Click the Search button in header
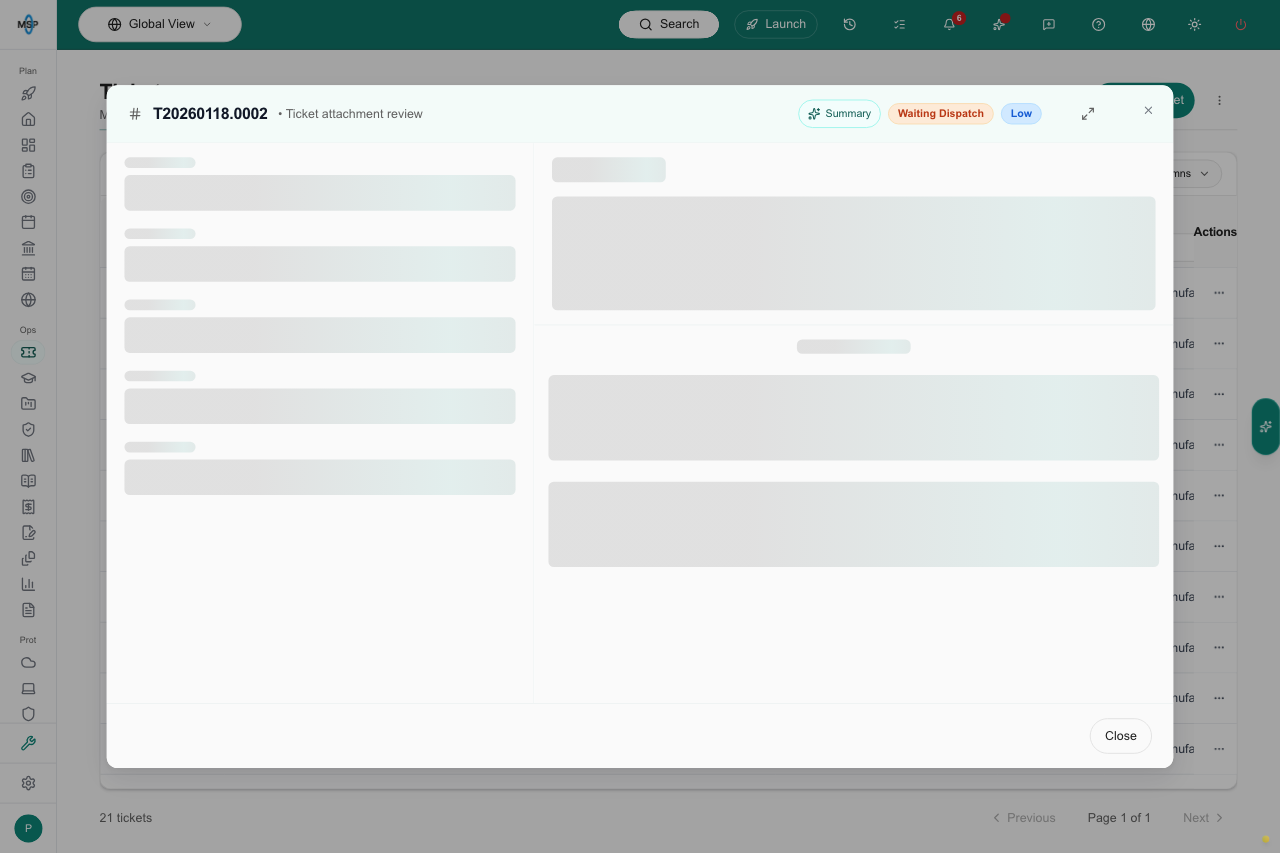Image resolution: width=1280 pixels, height=853 pixels. tap(669, 24)
